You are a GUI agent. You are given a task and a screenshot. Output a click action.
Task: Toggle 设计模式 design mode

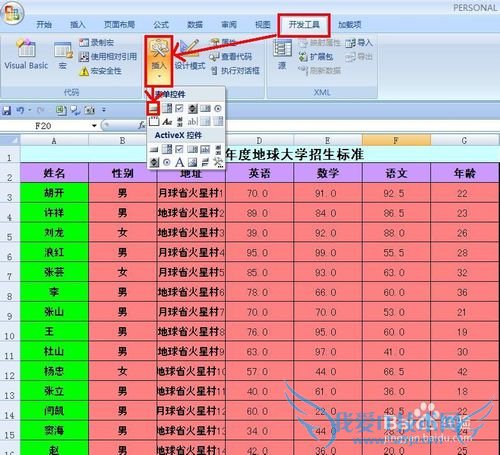pyautogui.click(x=189, y=54)
